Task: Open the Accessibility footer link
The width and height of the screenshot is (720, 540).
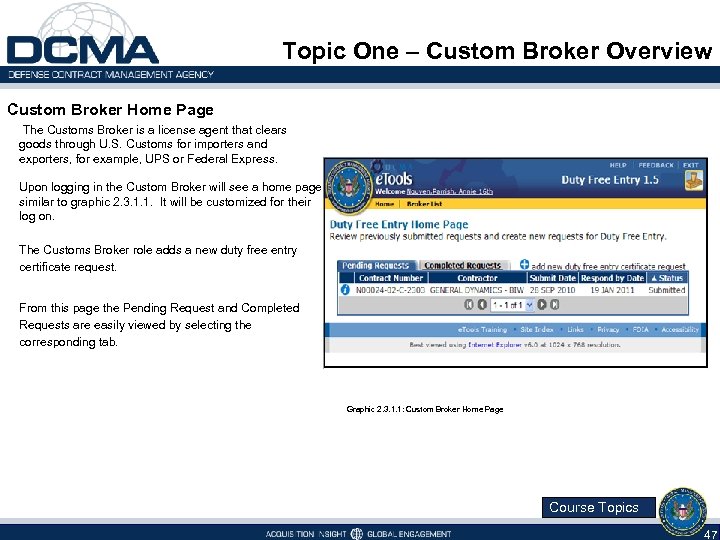Action: (x=680, y=330)
